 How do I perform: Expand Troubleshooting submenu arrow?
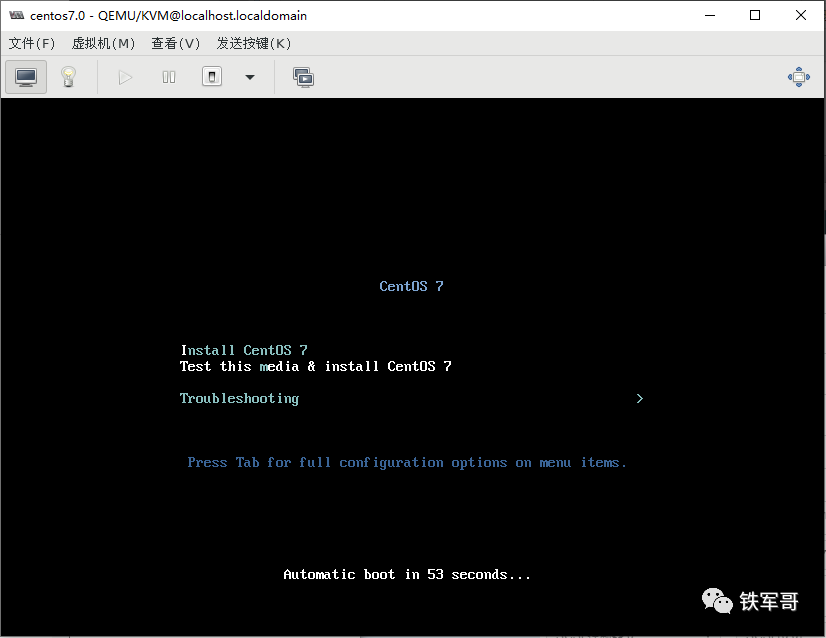click(640, 399)
